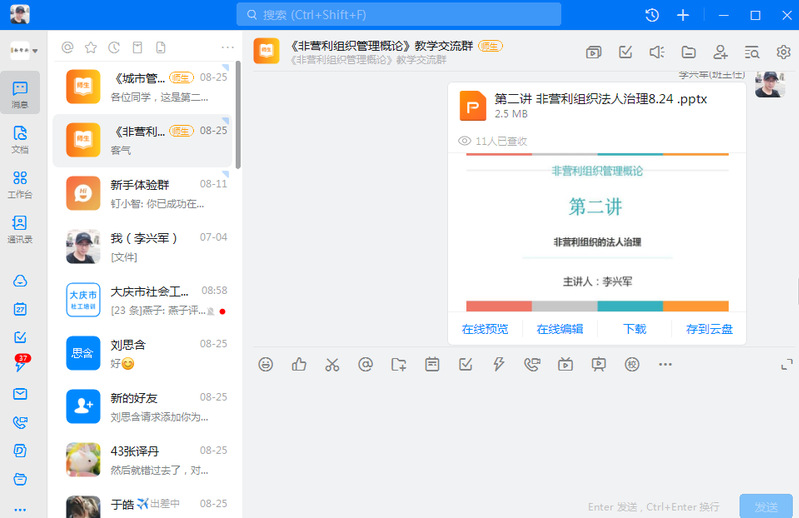Switch to the 通讯录 tab
799x518 pixels.
pos(20,229)
